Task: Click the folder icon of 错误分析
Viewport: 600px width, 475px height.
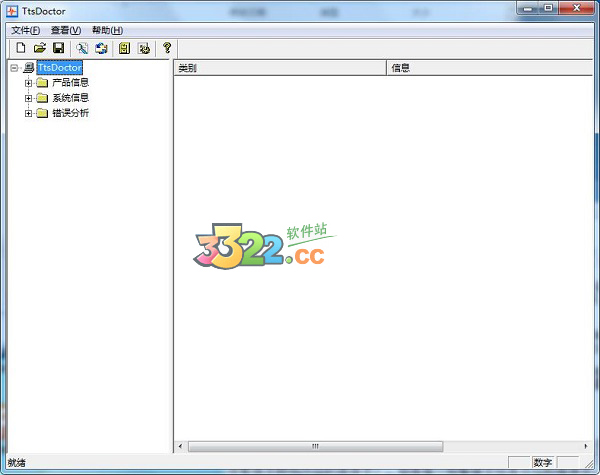Action: coord(42,113)
